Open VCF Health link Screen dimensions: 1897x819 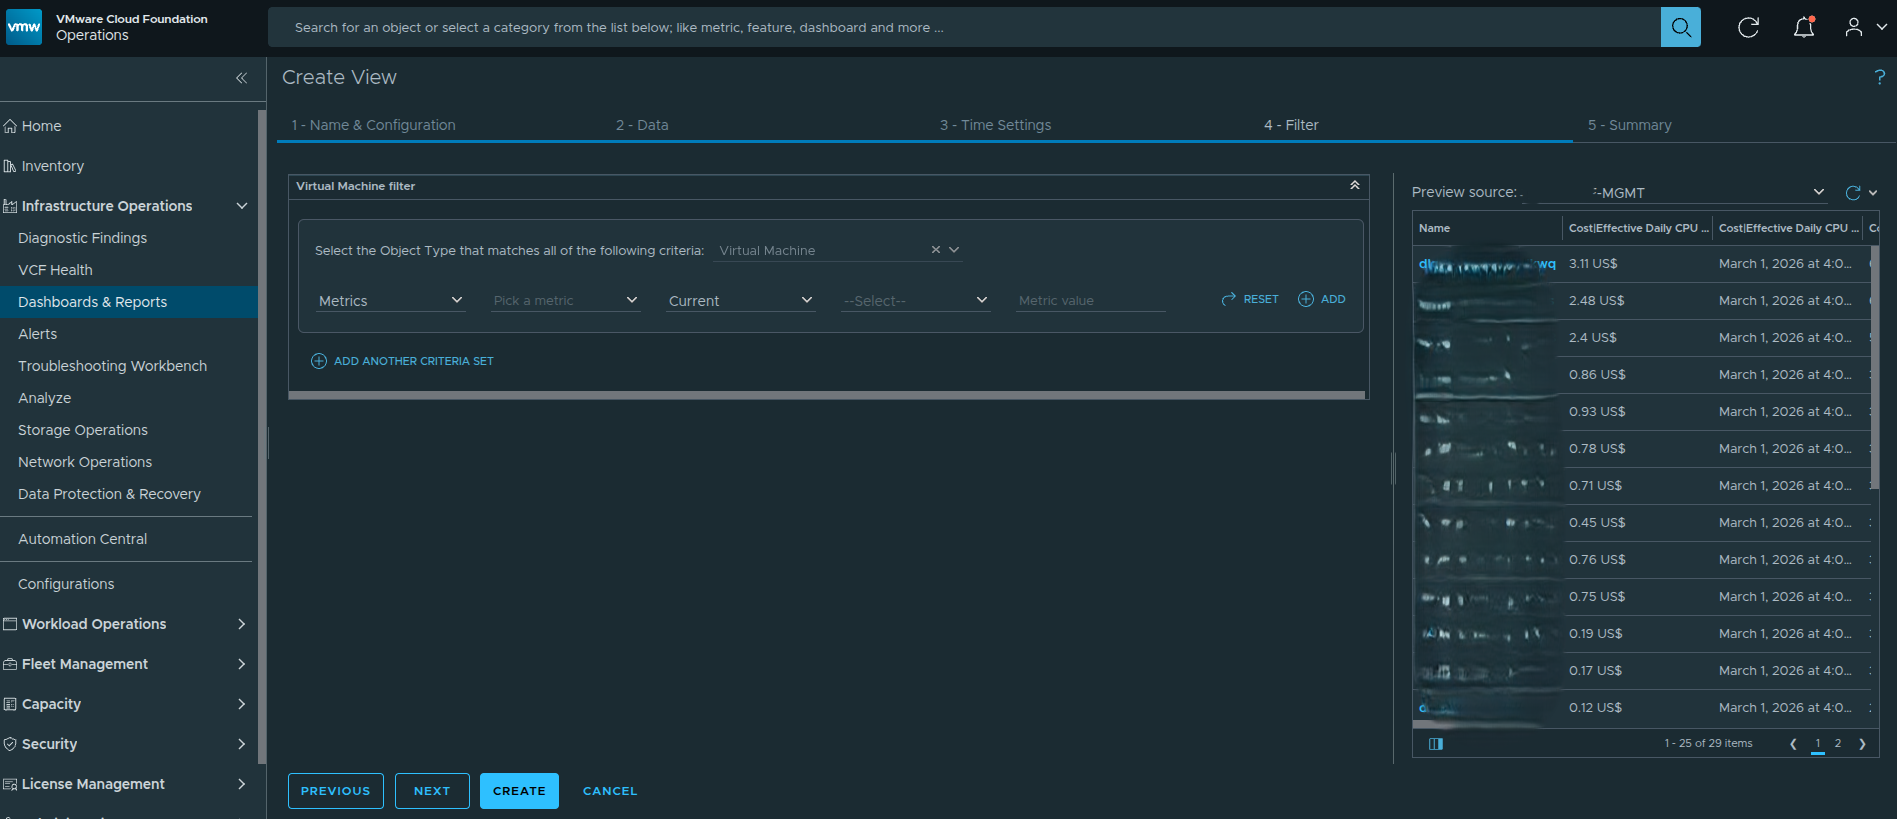[55, 270]
